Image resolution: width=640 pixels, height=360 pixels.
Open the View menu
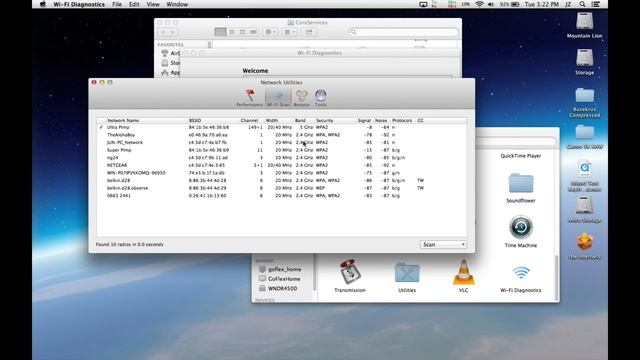153,4
